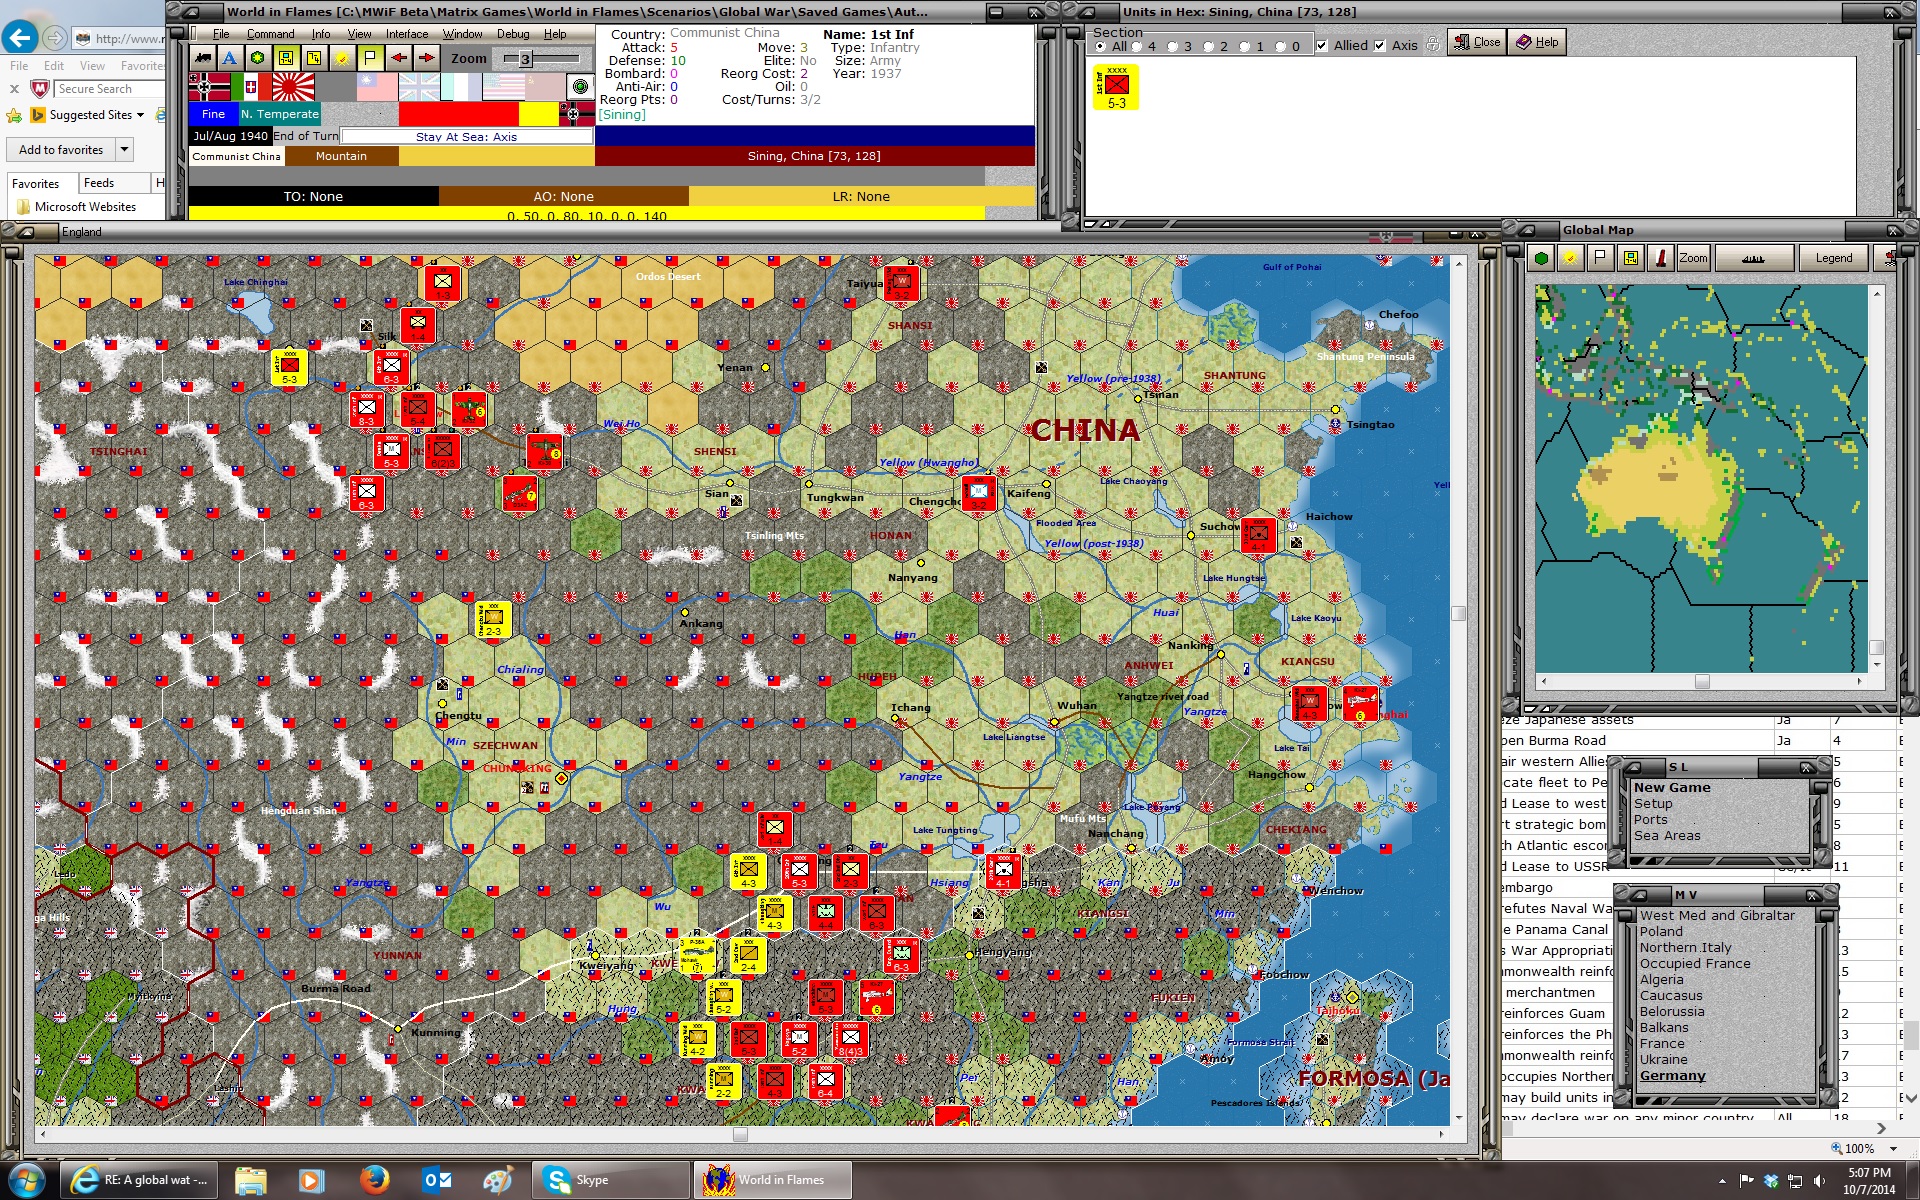Select the Japanese rising sun flag

coord(293,87)
